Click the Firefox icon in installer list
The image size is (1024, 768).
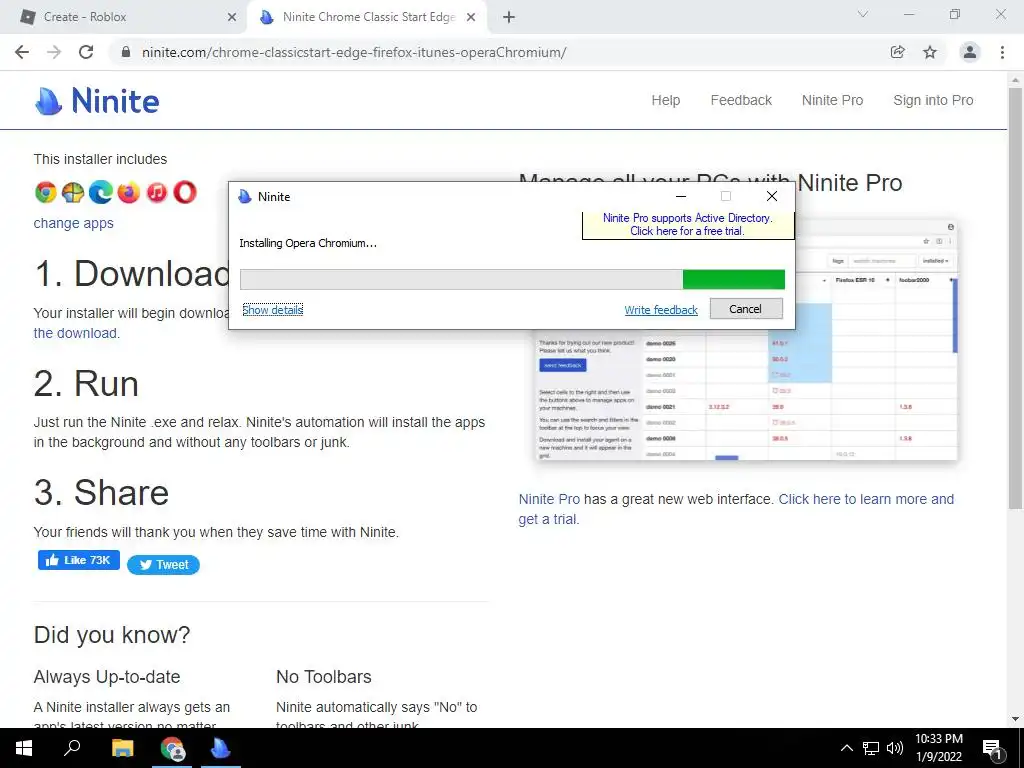(129, 192)
